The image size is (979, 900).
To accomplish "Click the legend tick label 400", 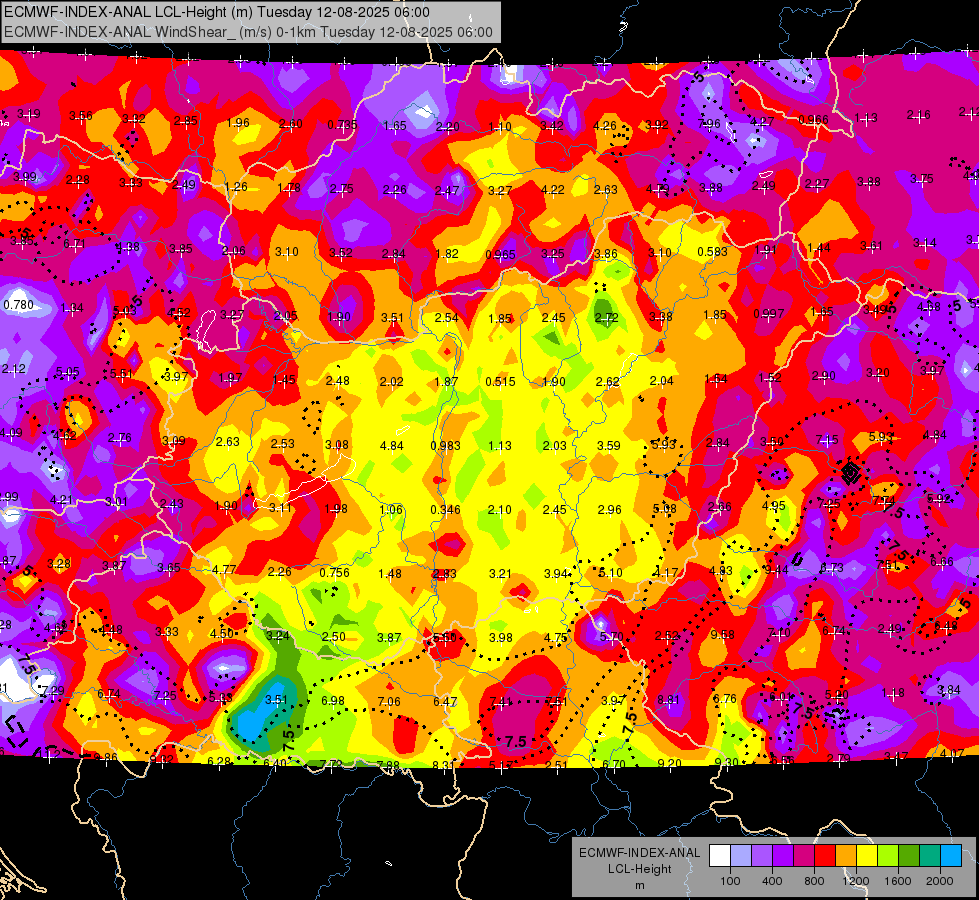I will click(x=772, y=881).
